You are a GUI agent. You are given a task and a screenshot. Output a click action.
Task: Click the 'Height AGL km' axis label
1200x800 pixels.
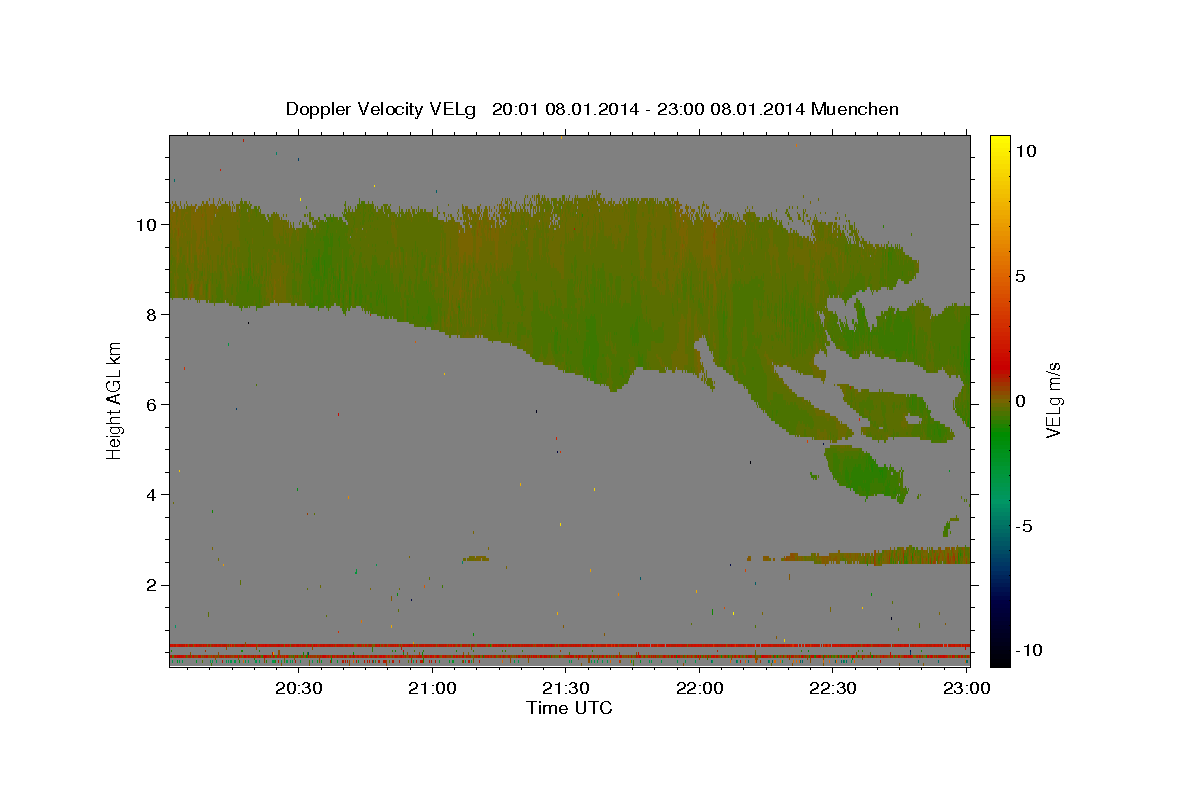[115, 400]
